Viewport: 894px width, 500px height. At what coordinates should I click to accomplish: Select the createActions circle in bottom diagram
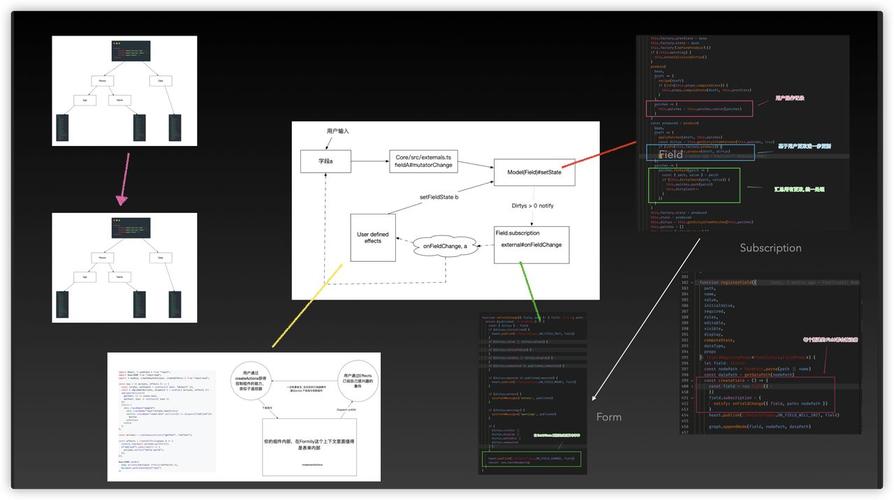click(x=250, y=380)
